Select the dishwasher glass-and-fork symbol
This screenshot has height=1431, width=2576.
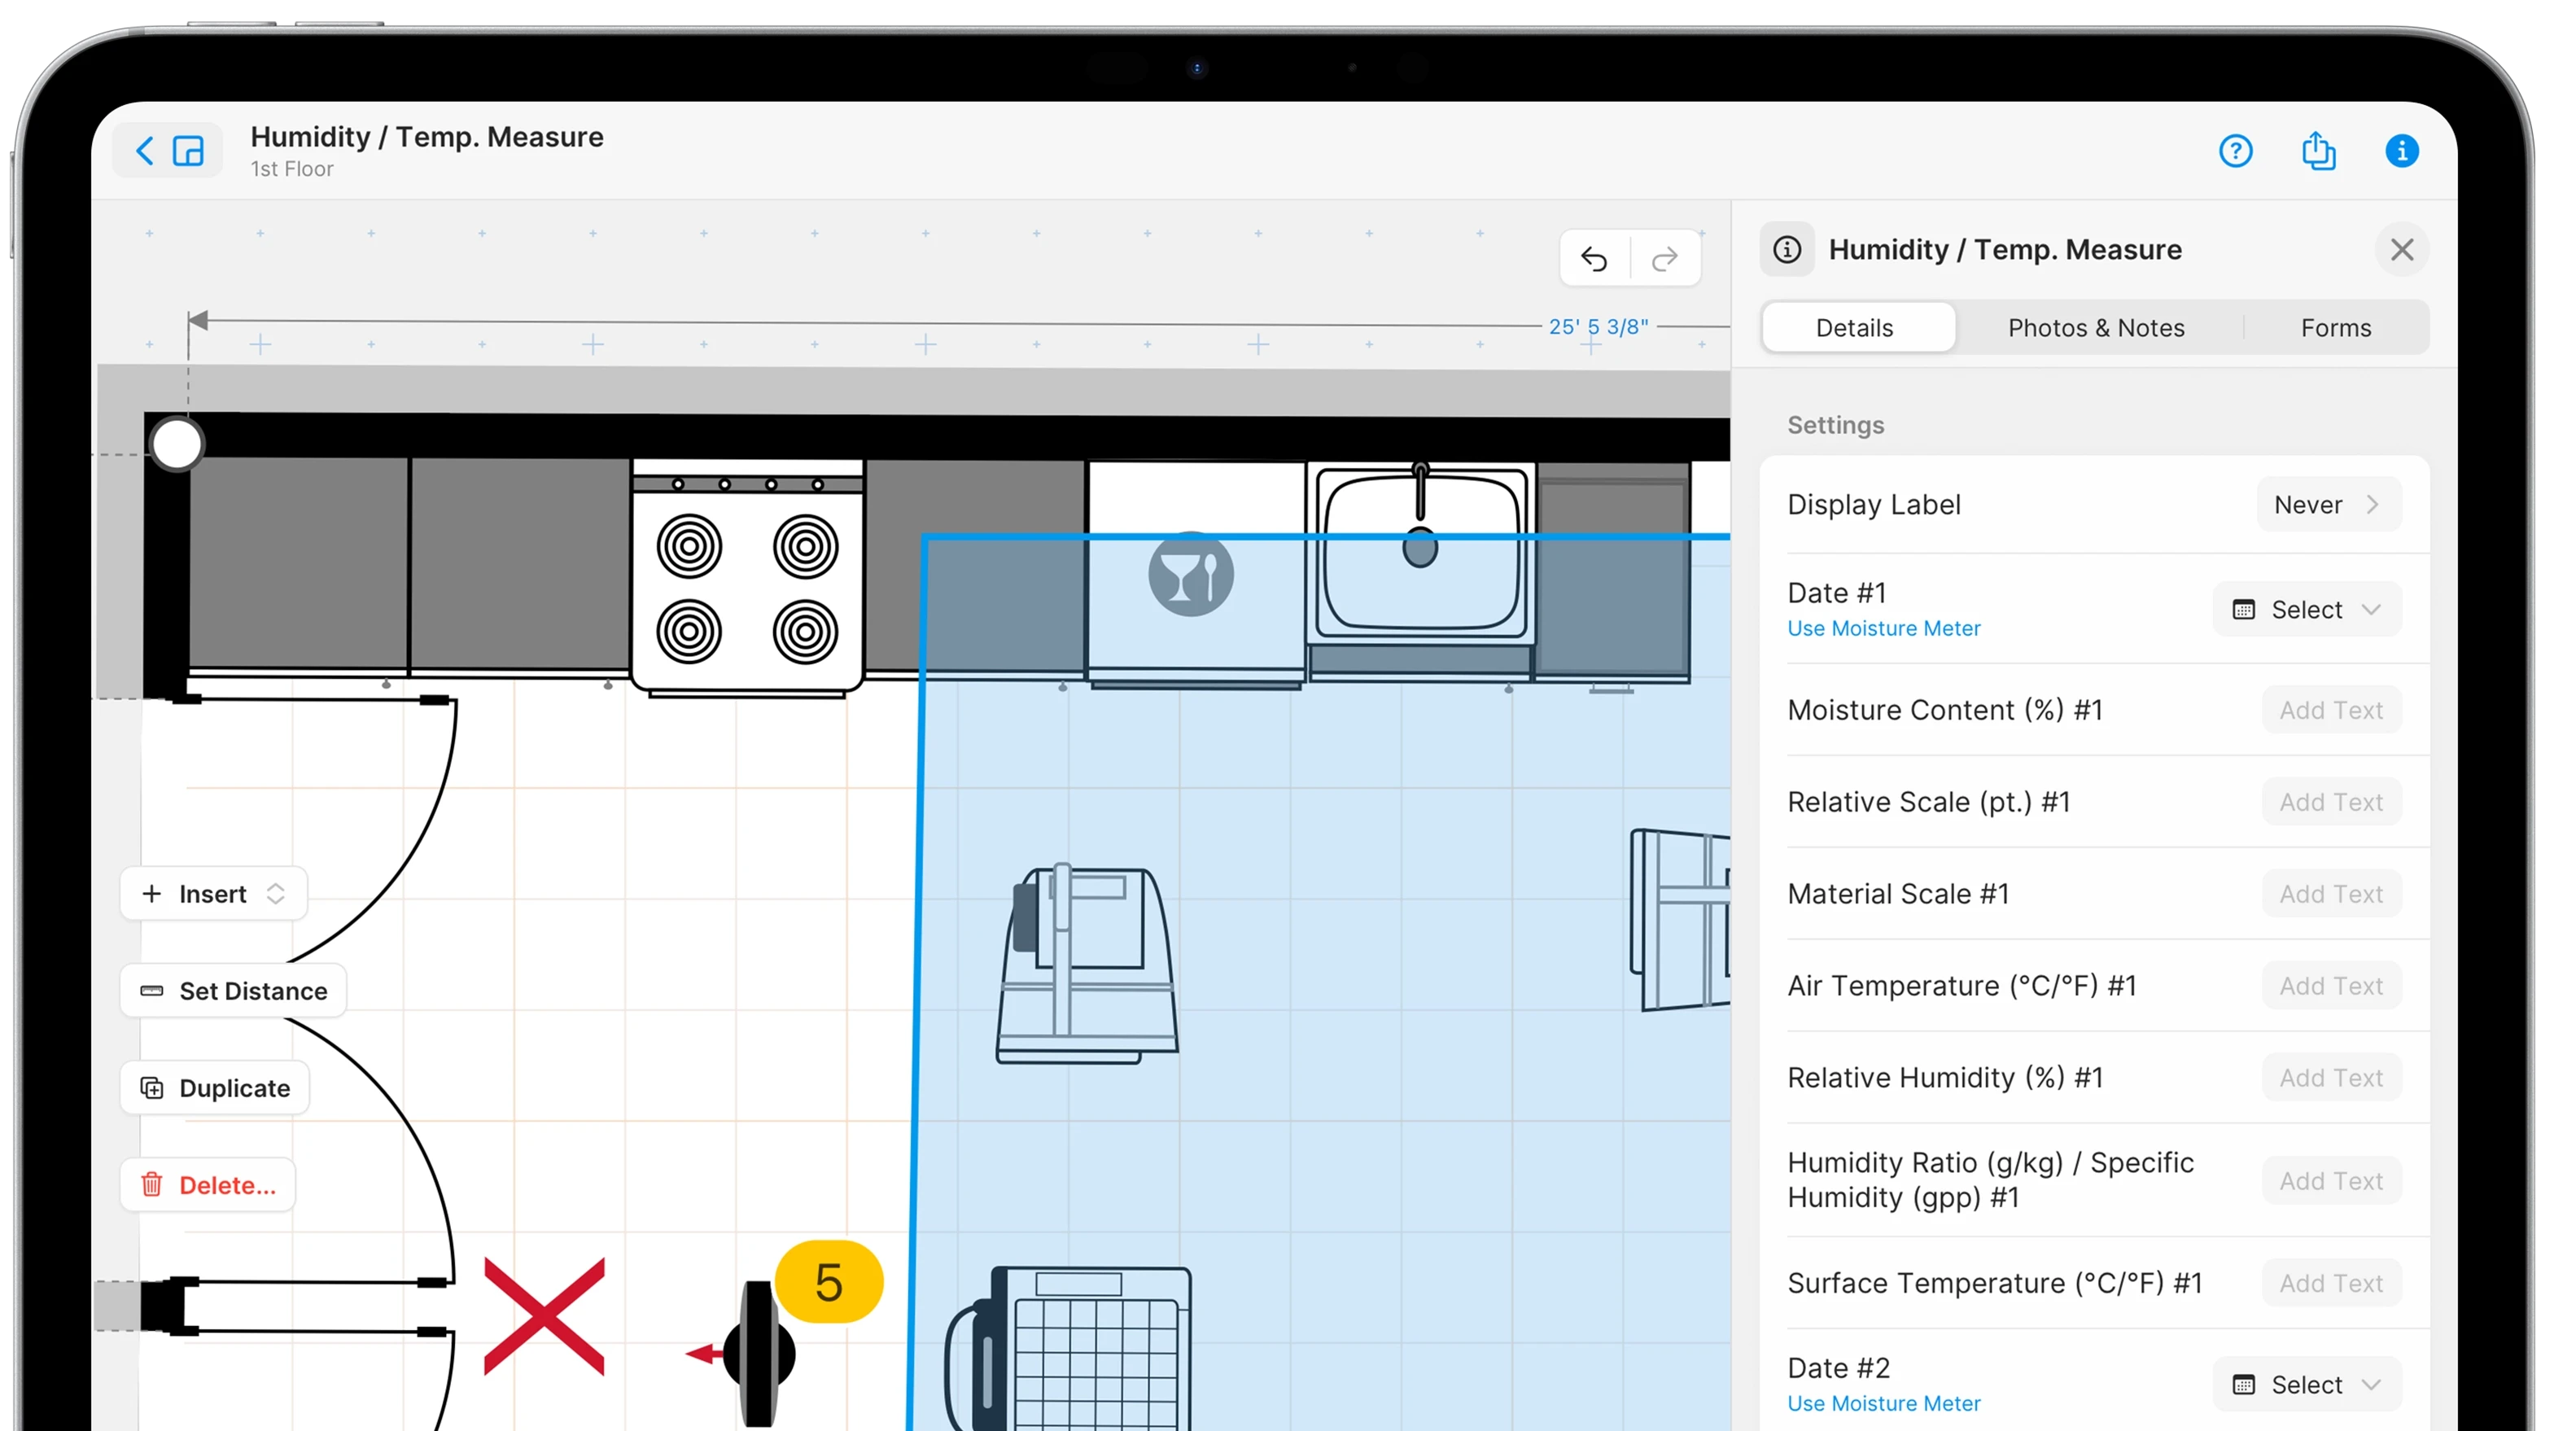pos(1190,575)
